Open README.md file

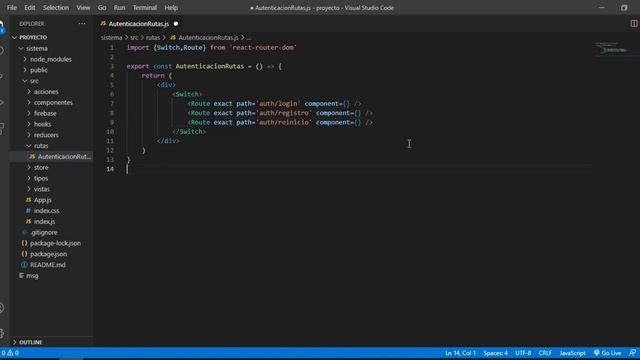pos(47,265)
